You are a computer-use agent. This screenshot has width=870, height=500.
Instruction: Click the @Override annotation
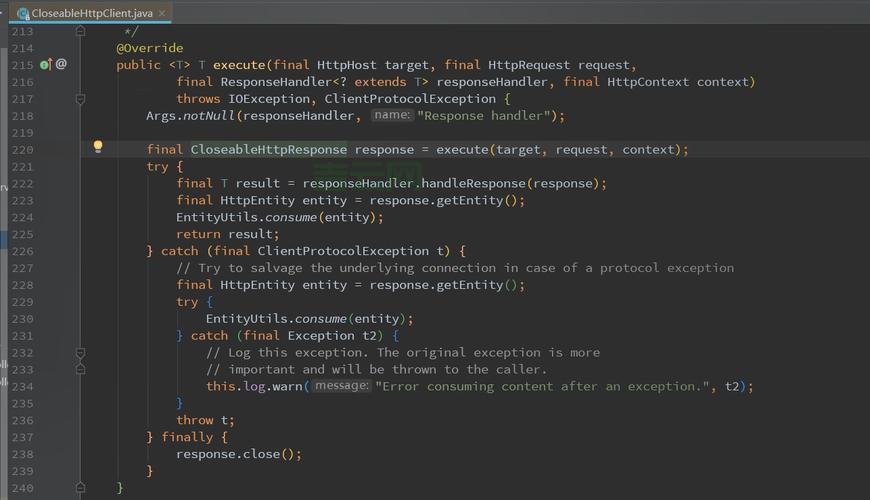150,48
